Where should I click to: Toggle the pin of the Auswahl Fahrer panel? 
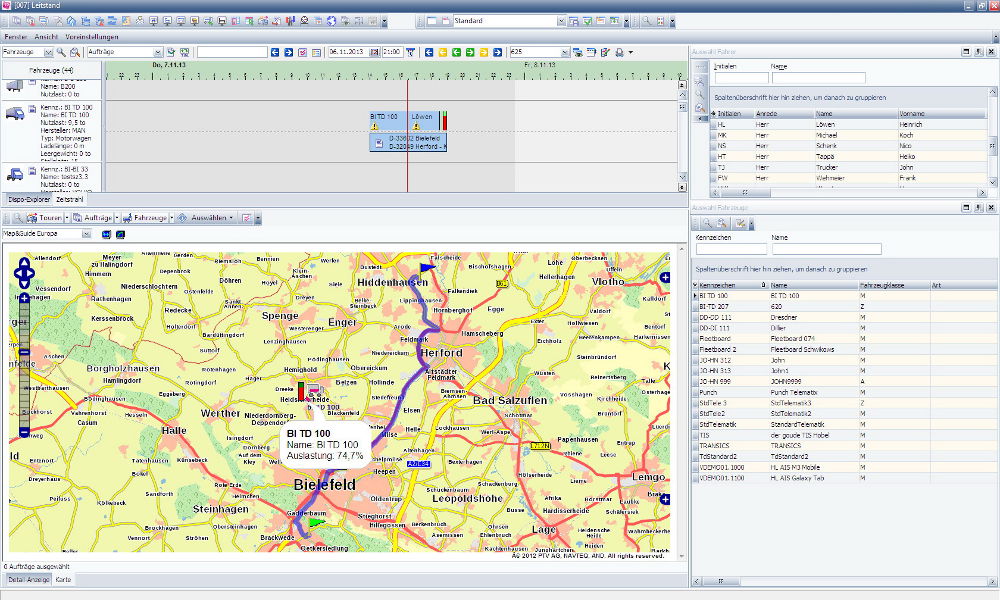[x=979, y=52]
